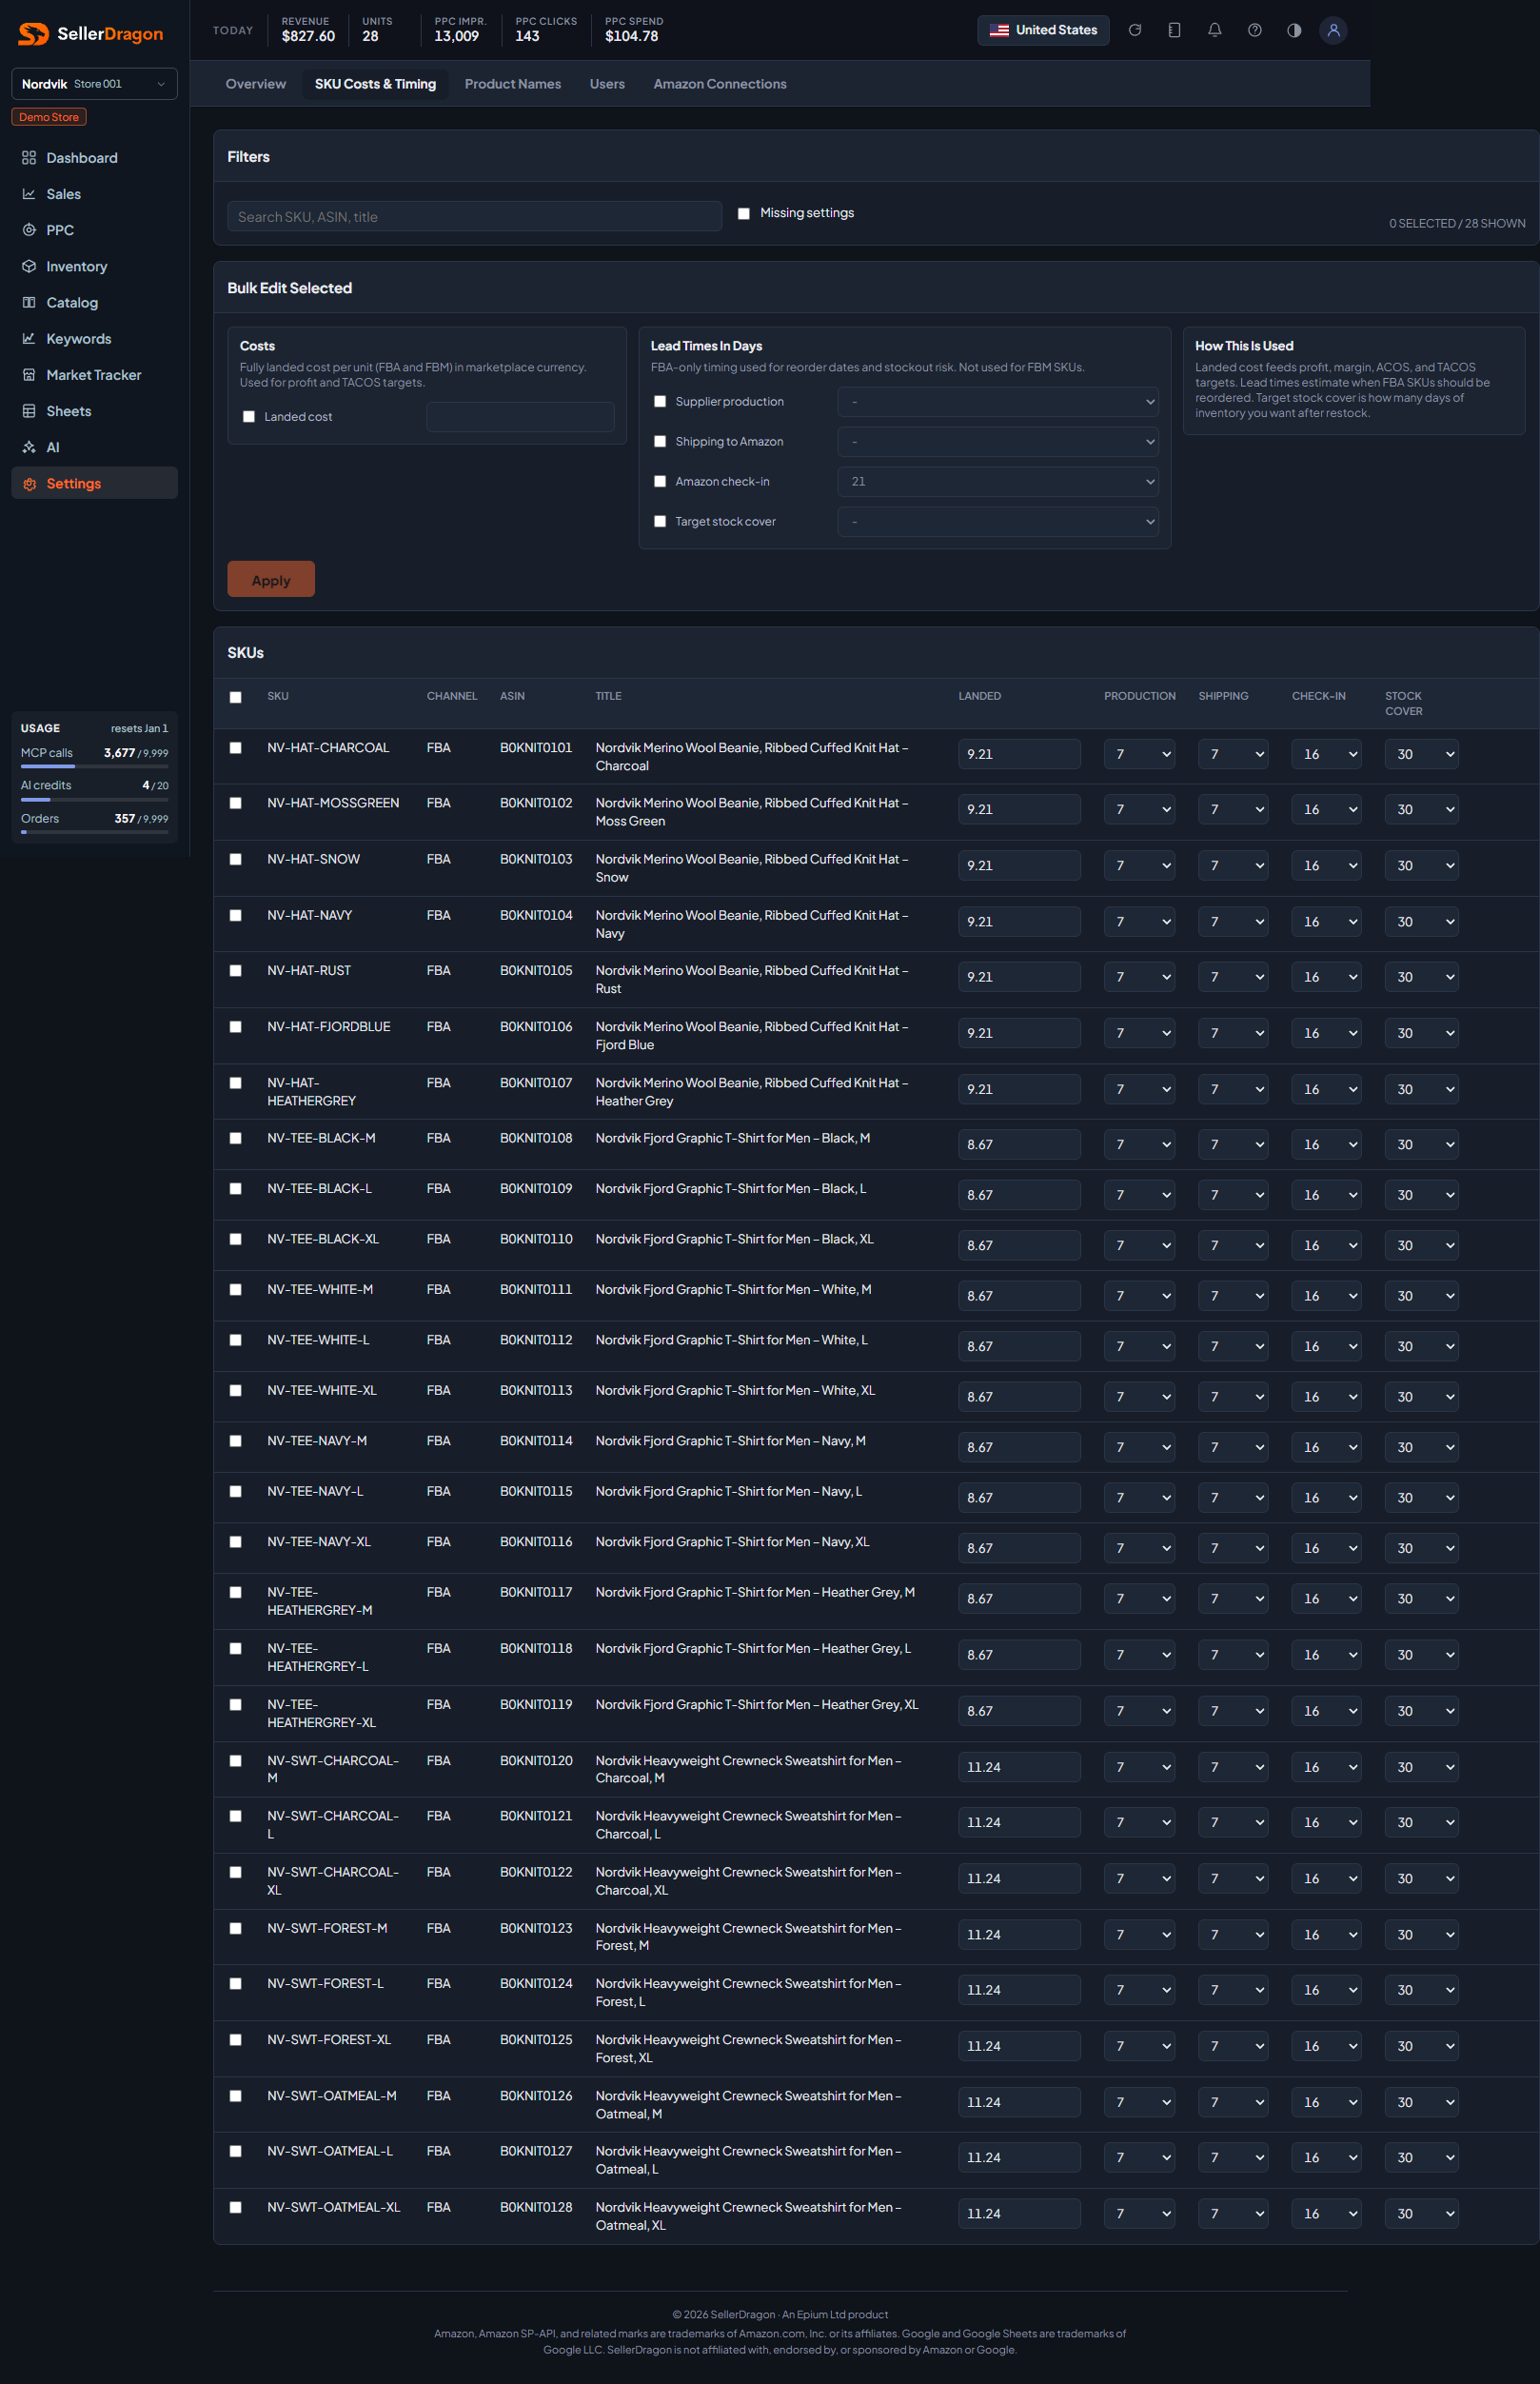Screen dimensions: 1540x2384
Task: Open the United States marketplace dropdown
Action: [x=1043, y=30]
